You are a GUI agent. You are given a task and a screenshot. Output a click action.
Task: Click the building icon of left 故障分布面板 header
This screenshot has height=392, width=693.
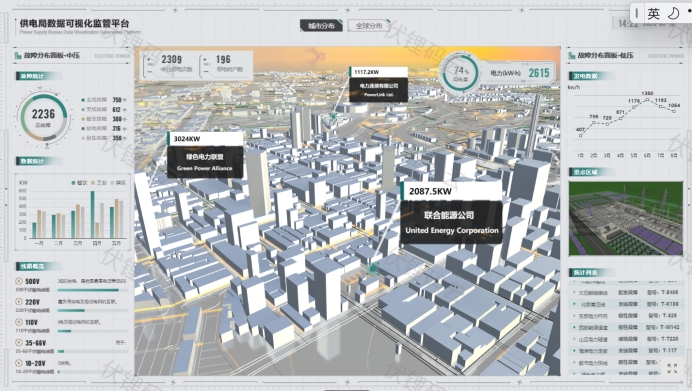coord(18,55)
